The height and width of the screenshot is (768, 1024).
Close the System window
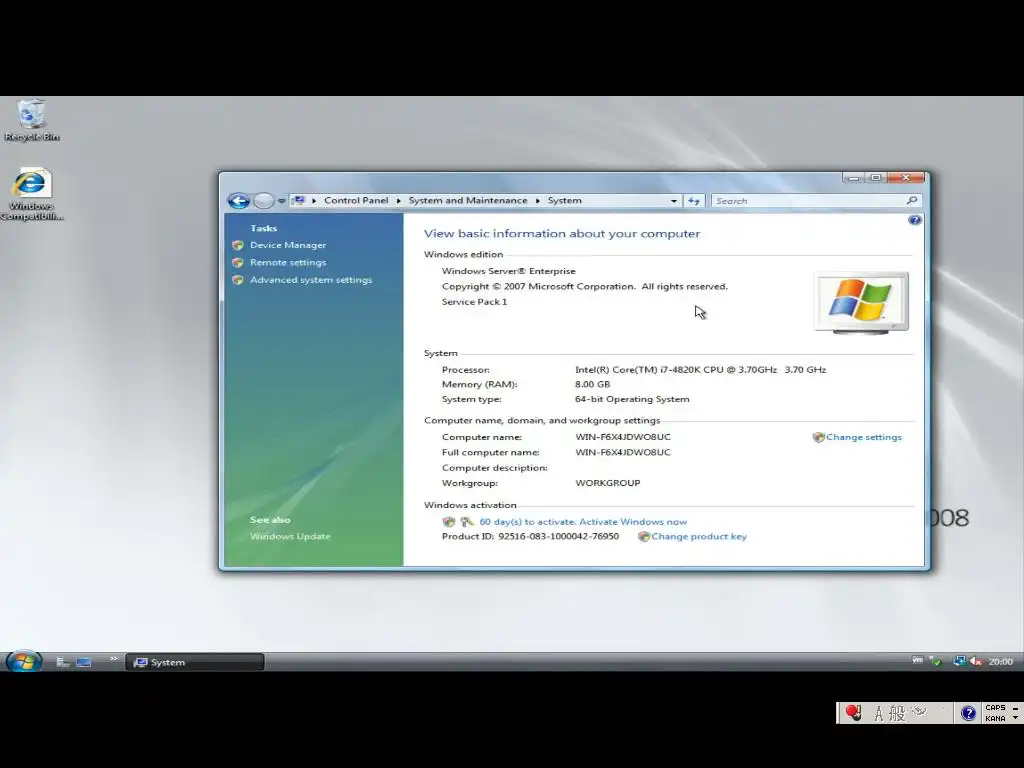[906, 178]
